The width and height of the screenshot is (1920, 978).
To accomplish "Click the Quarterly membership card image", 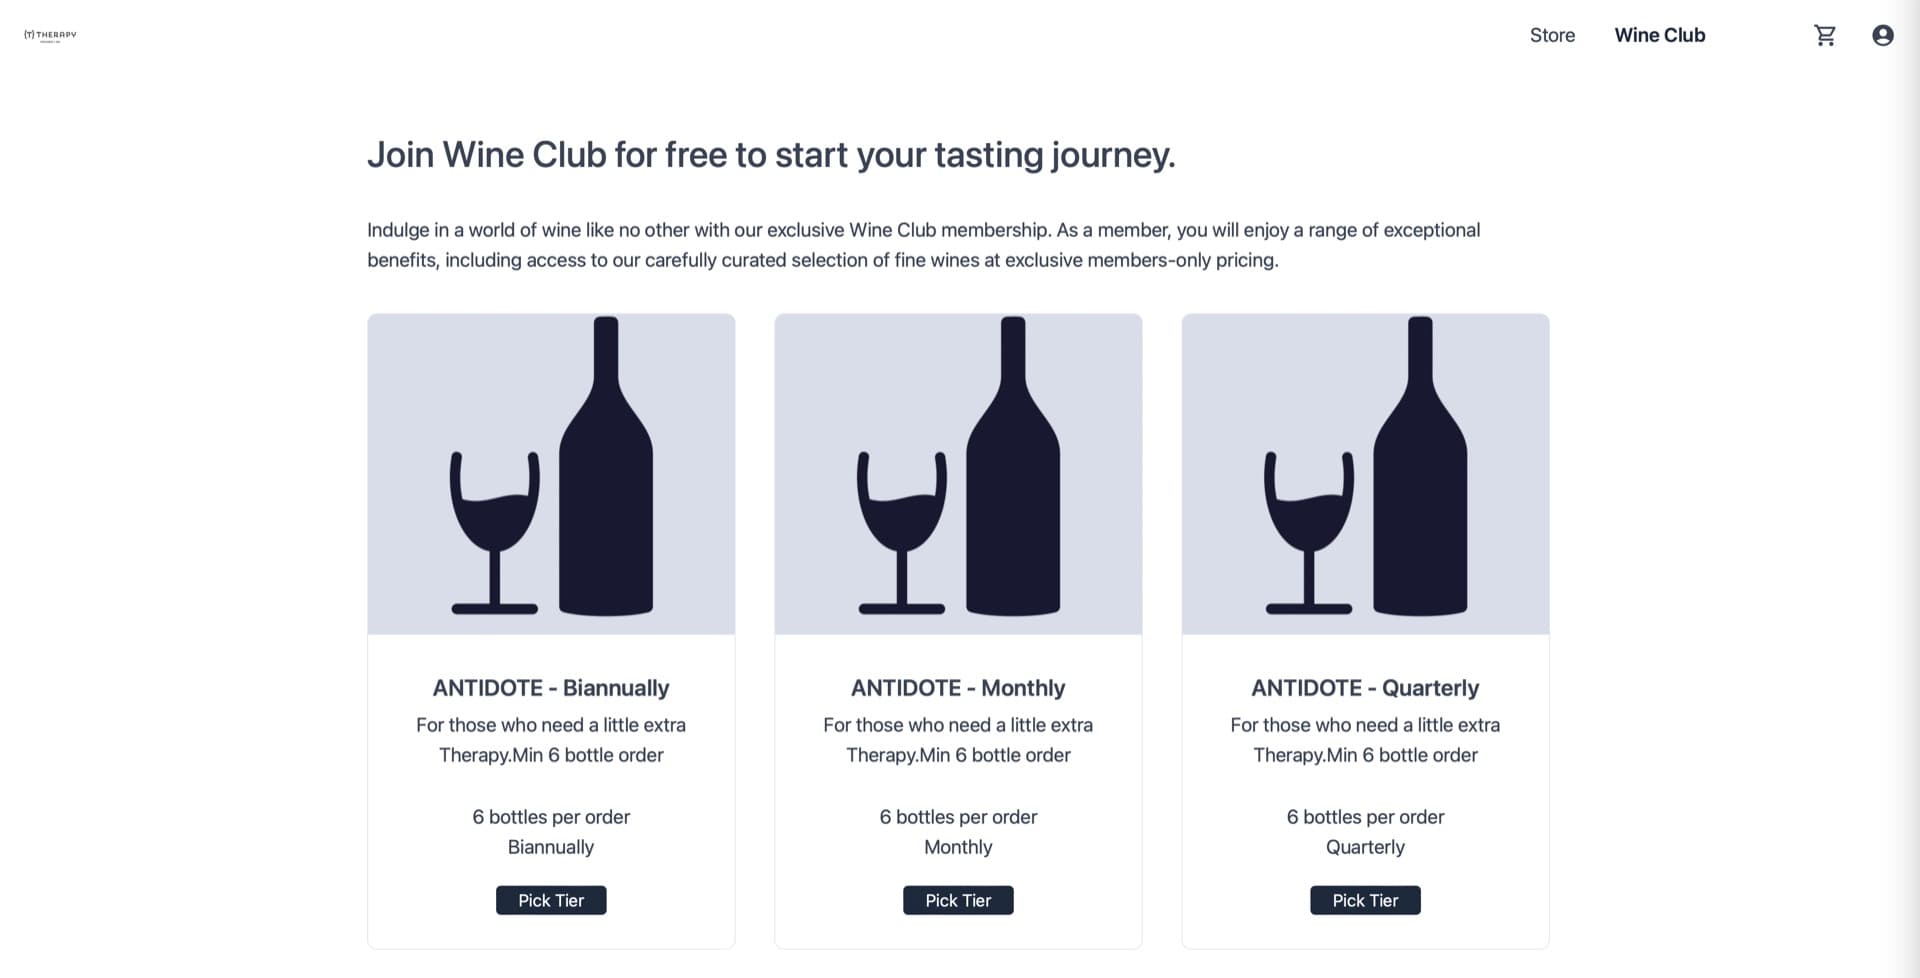I will [1365, 474].
